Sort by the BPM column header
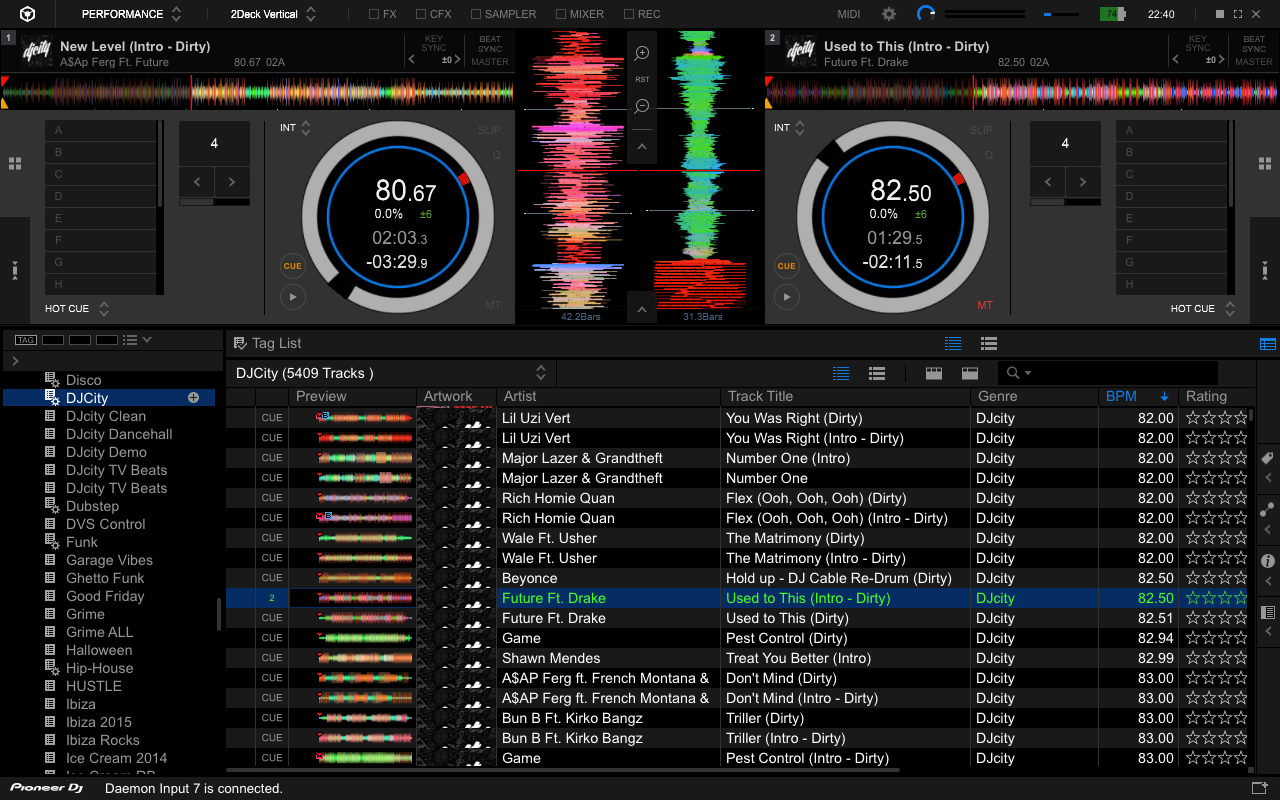Viewport: 1280px width, 800px height. pyautogui.click(x=1138, y=396)
